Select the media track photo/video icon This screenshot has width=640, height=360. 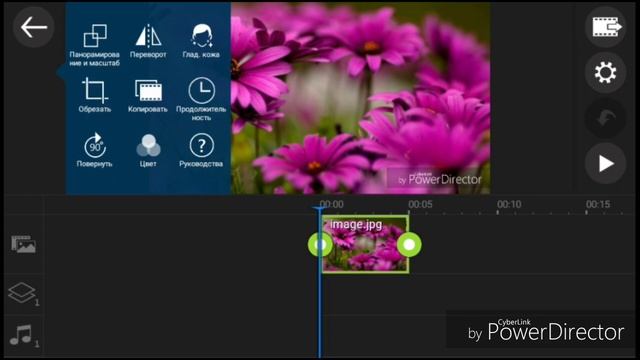coord(23,244)
